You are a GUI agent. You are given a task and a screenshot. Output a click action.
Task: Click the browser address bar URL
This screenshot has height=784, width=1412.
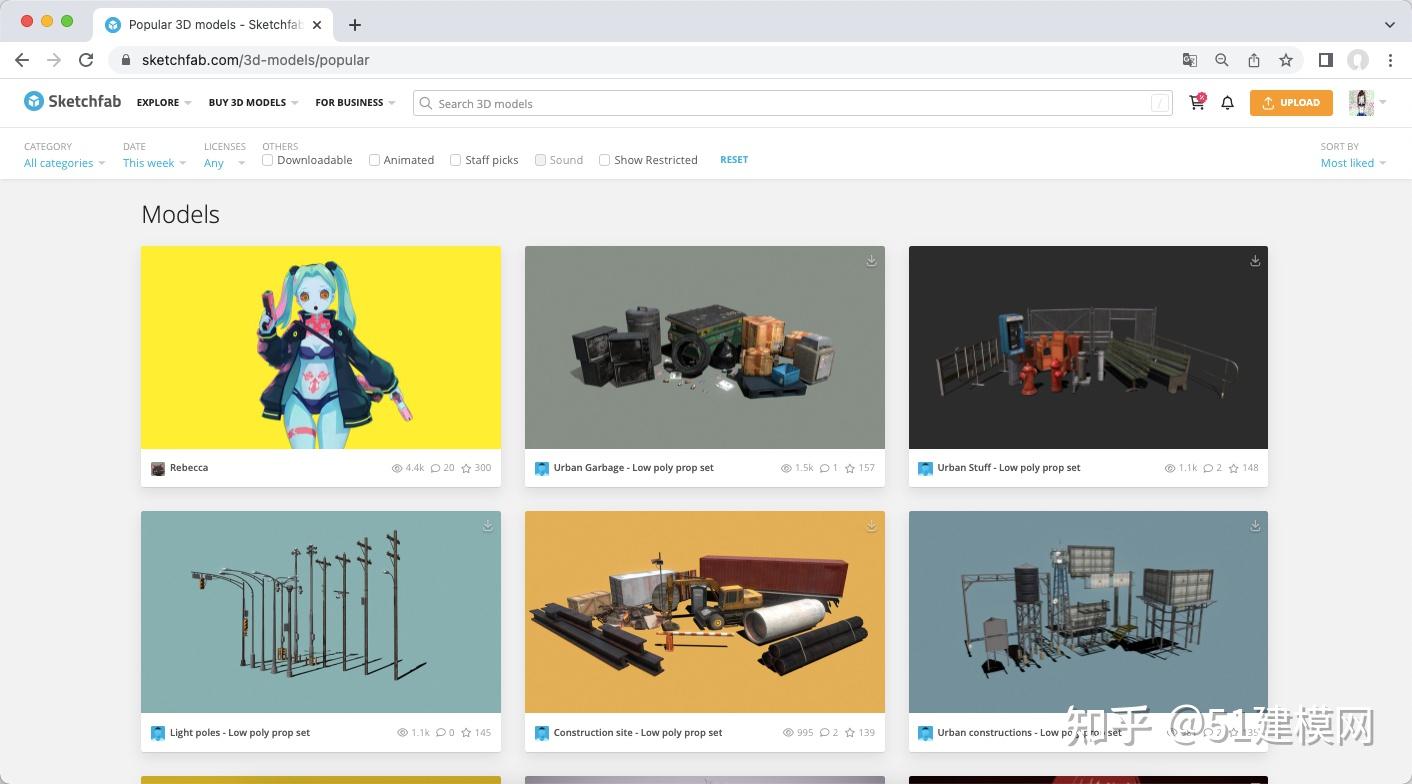click(255, 60)
